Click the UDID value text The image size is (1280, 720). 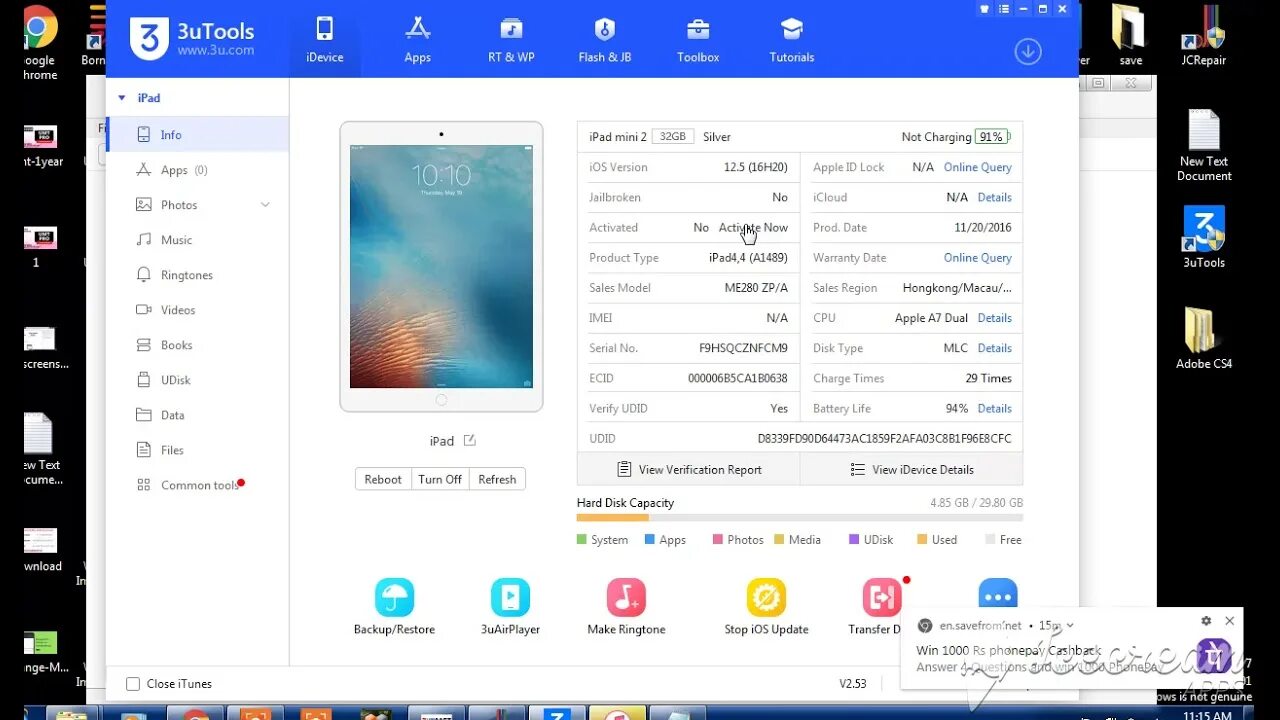click(x=884, y=438)
